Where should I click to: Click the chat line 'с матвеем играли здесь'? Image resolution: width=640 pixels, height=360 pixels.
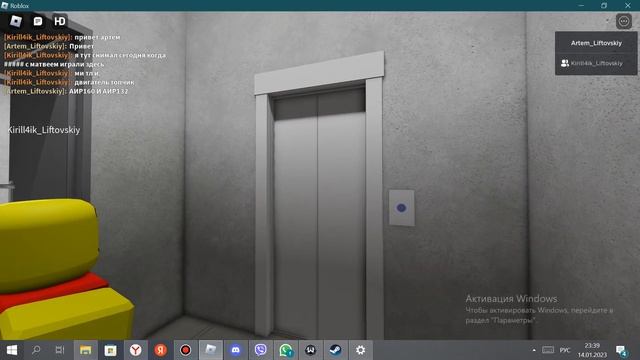64,64
